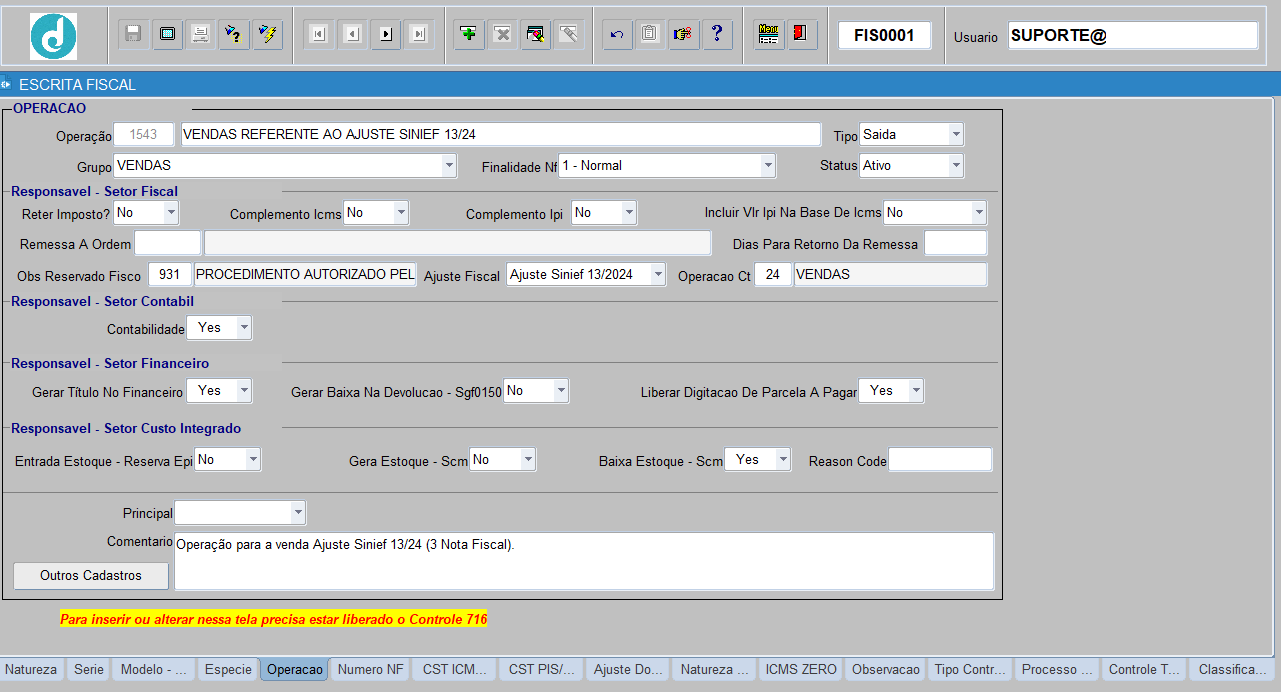The width and height of the screenshot is (1281, 692).
Task: Open the Menu toolbar icon
Action: tap(768, 34)
